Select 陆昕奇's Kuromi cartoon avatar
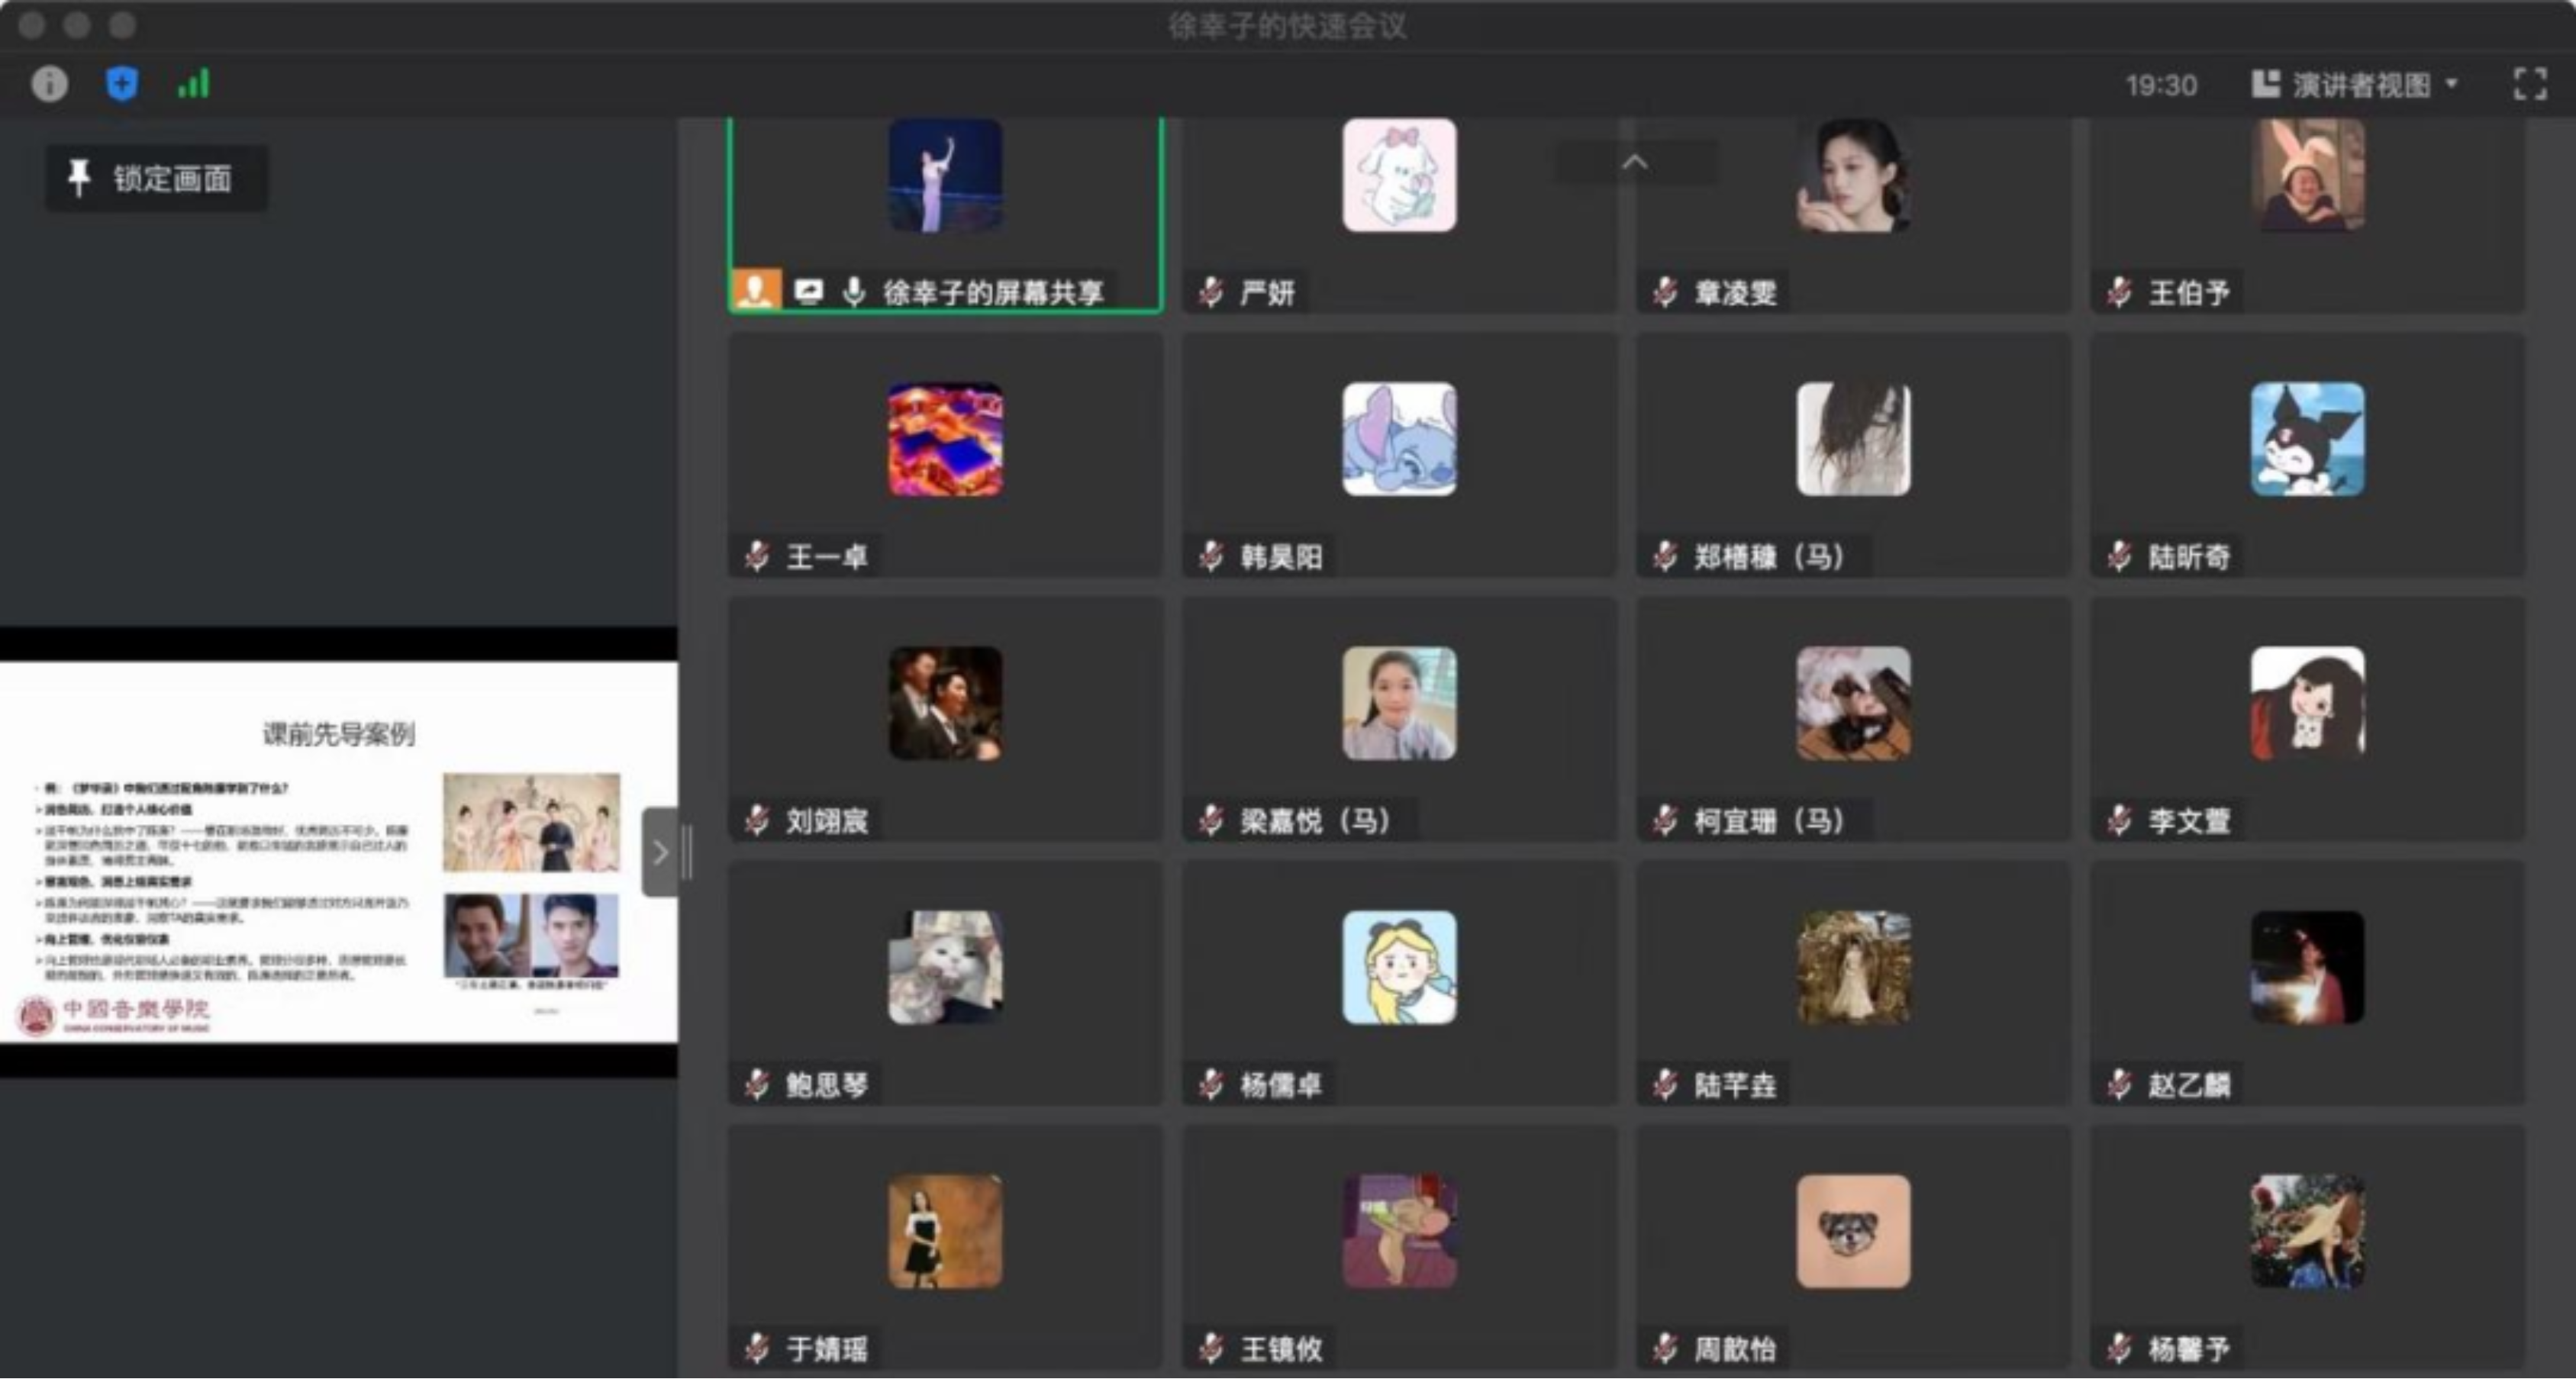This screenshot has width=2576, height=1379. click(2307, 439)
